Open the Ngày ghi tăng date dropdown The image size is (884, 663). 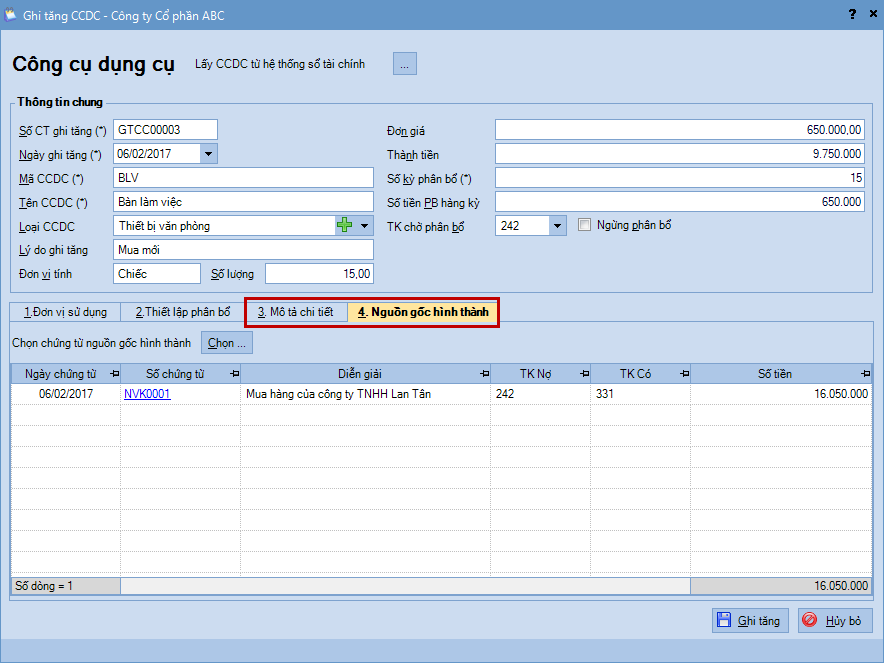click(x=208, y=154)
